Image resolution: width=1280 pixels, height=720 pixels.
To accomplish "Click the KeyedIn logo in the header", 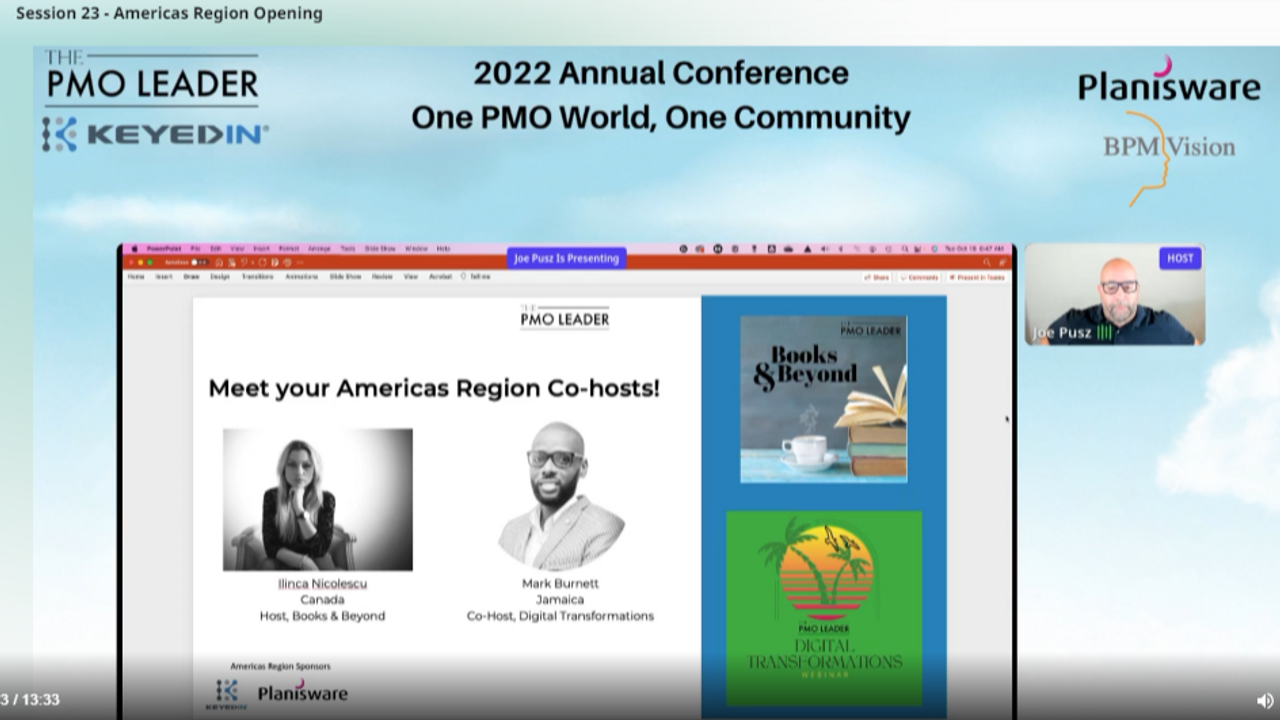I will pyautogui.click(x=155, y=134).
